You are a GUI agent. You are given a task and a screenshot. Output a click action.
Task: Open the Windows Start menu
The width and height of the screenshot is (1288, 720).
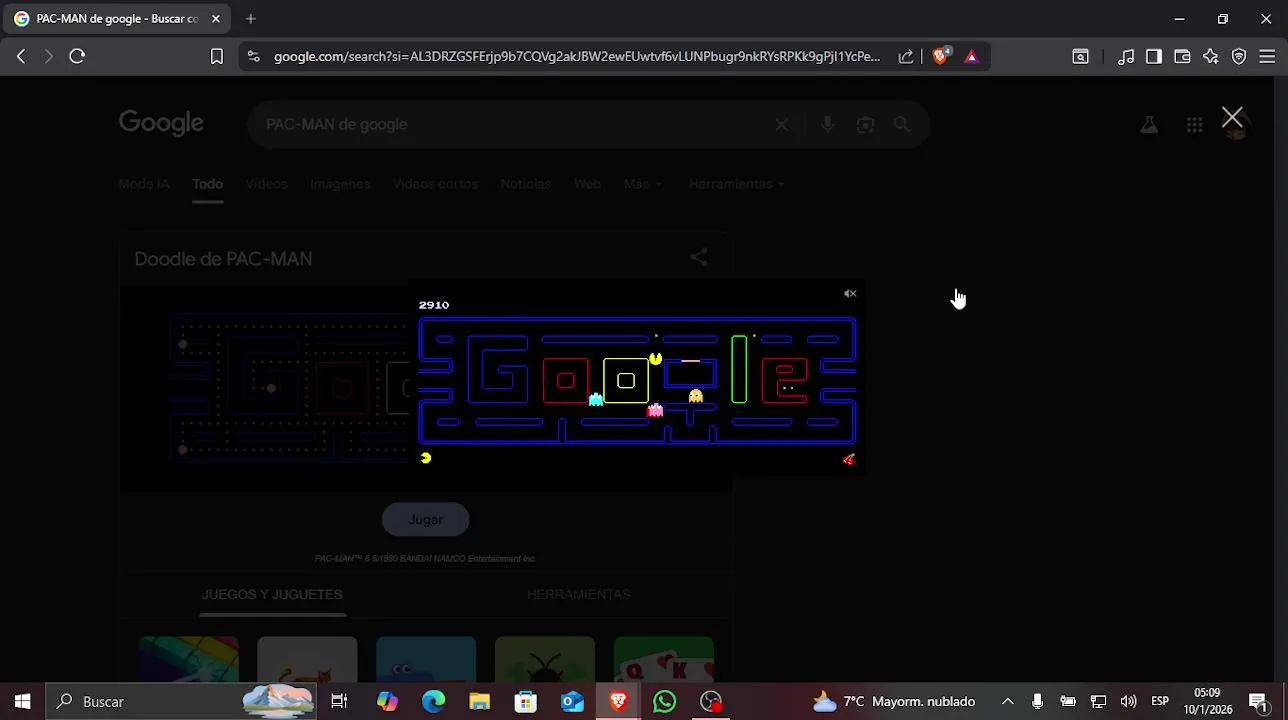pyautogui.click(x=22, y=701)
